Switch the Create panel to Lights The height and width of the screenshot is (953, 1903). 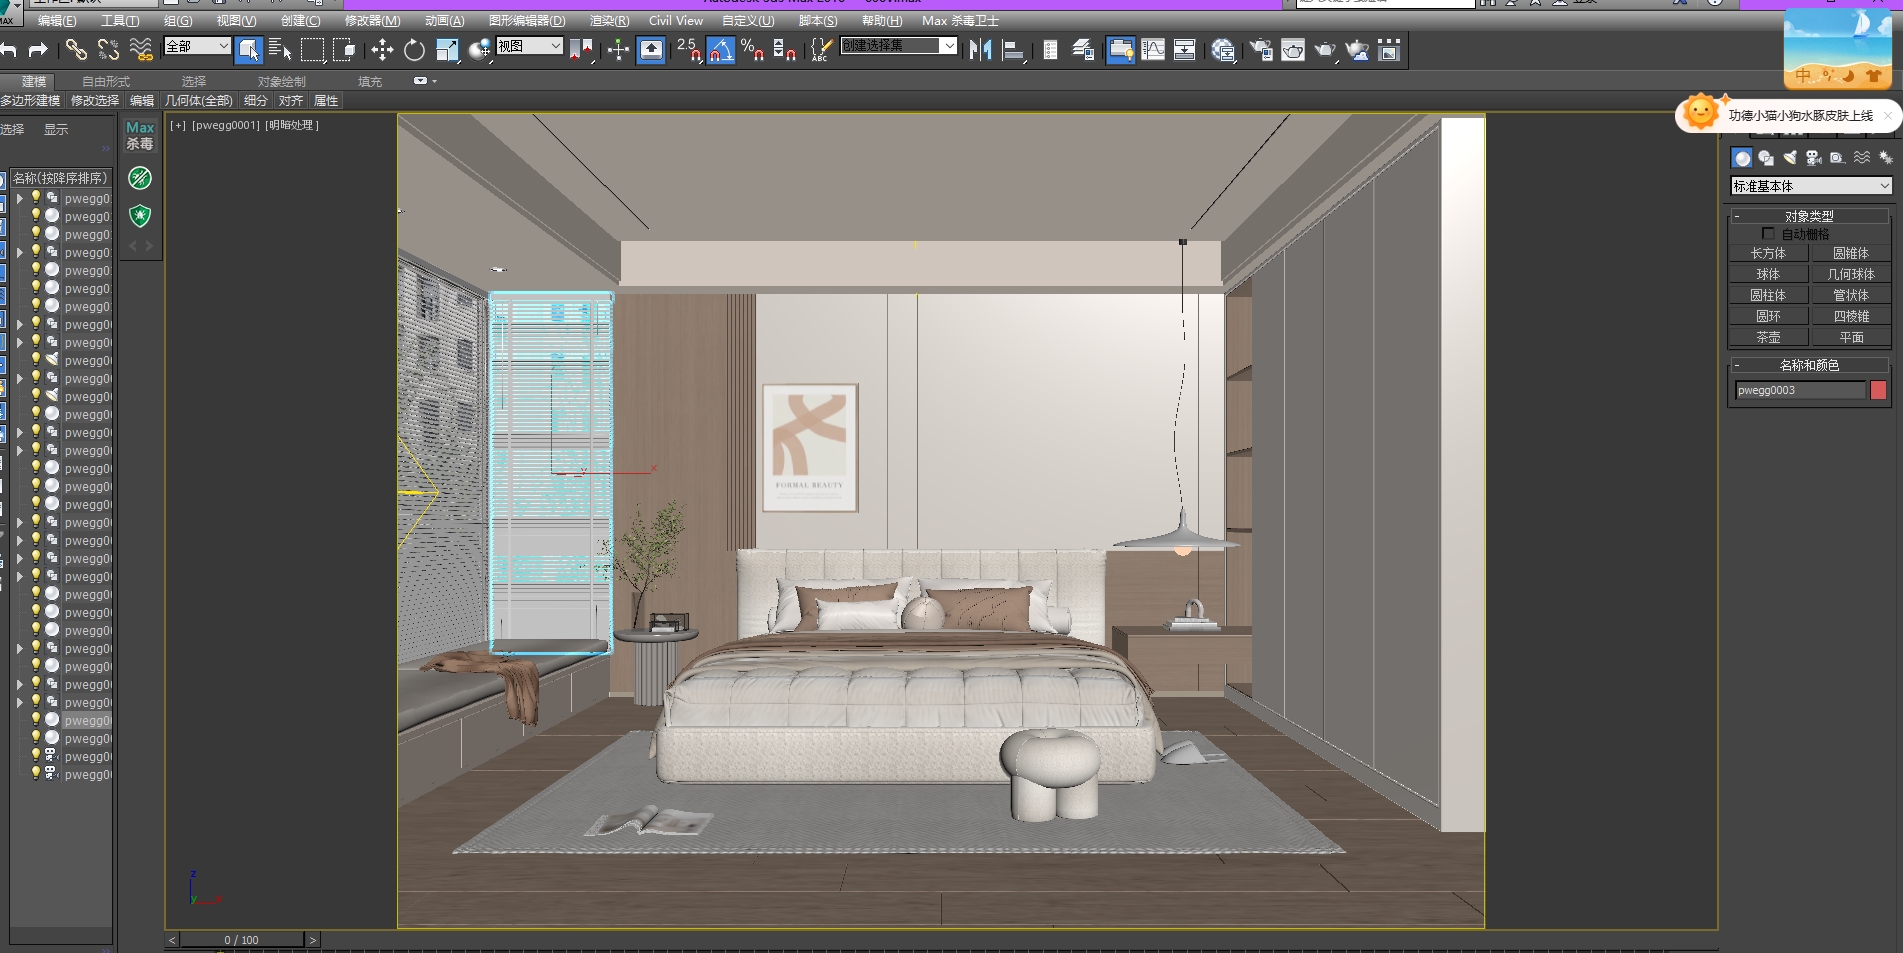click(1790, 158)
